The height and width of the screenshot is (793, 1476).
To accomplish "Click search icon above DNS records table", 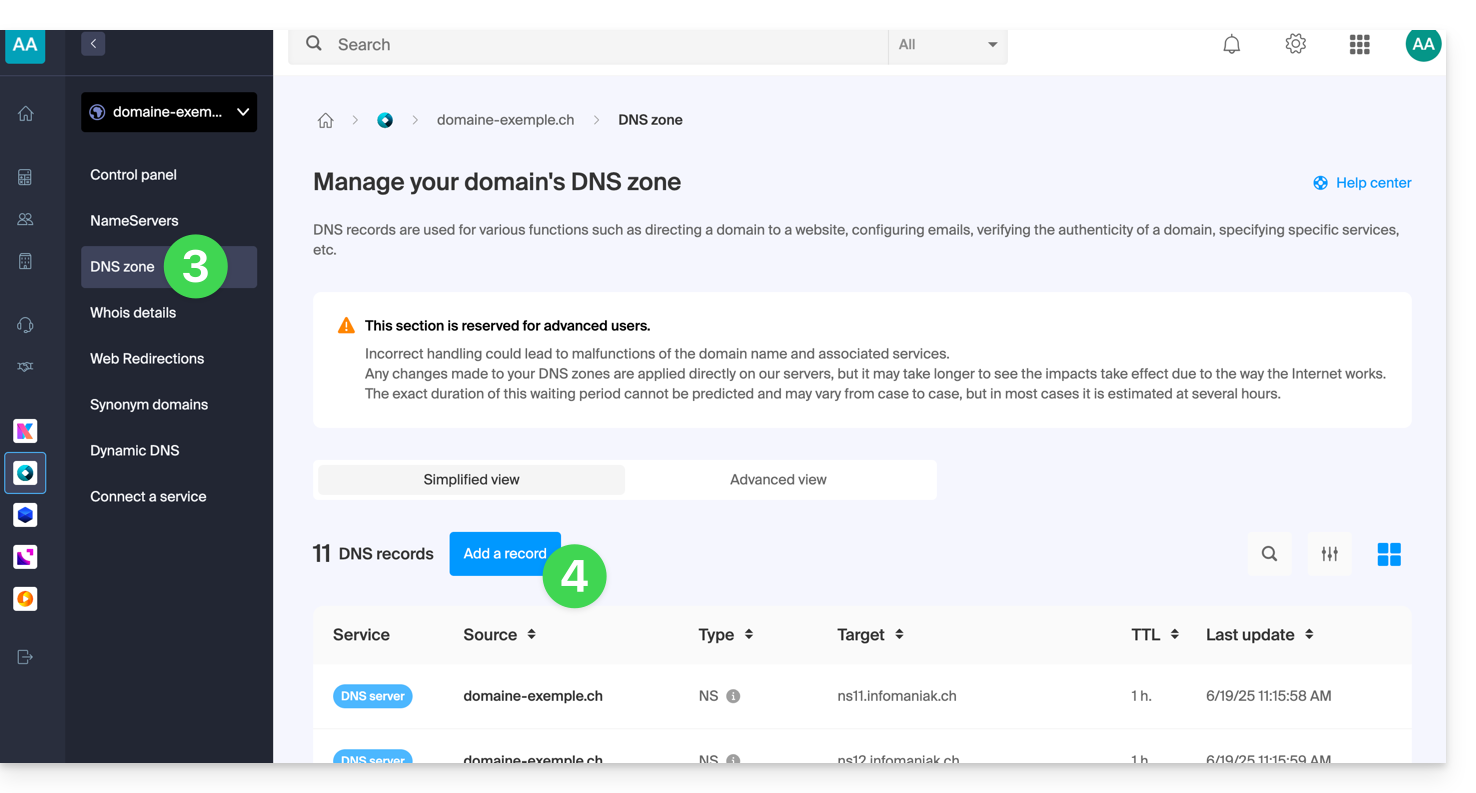I will pos(1269,554).
